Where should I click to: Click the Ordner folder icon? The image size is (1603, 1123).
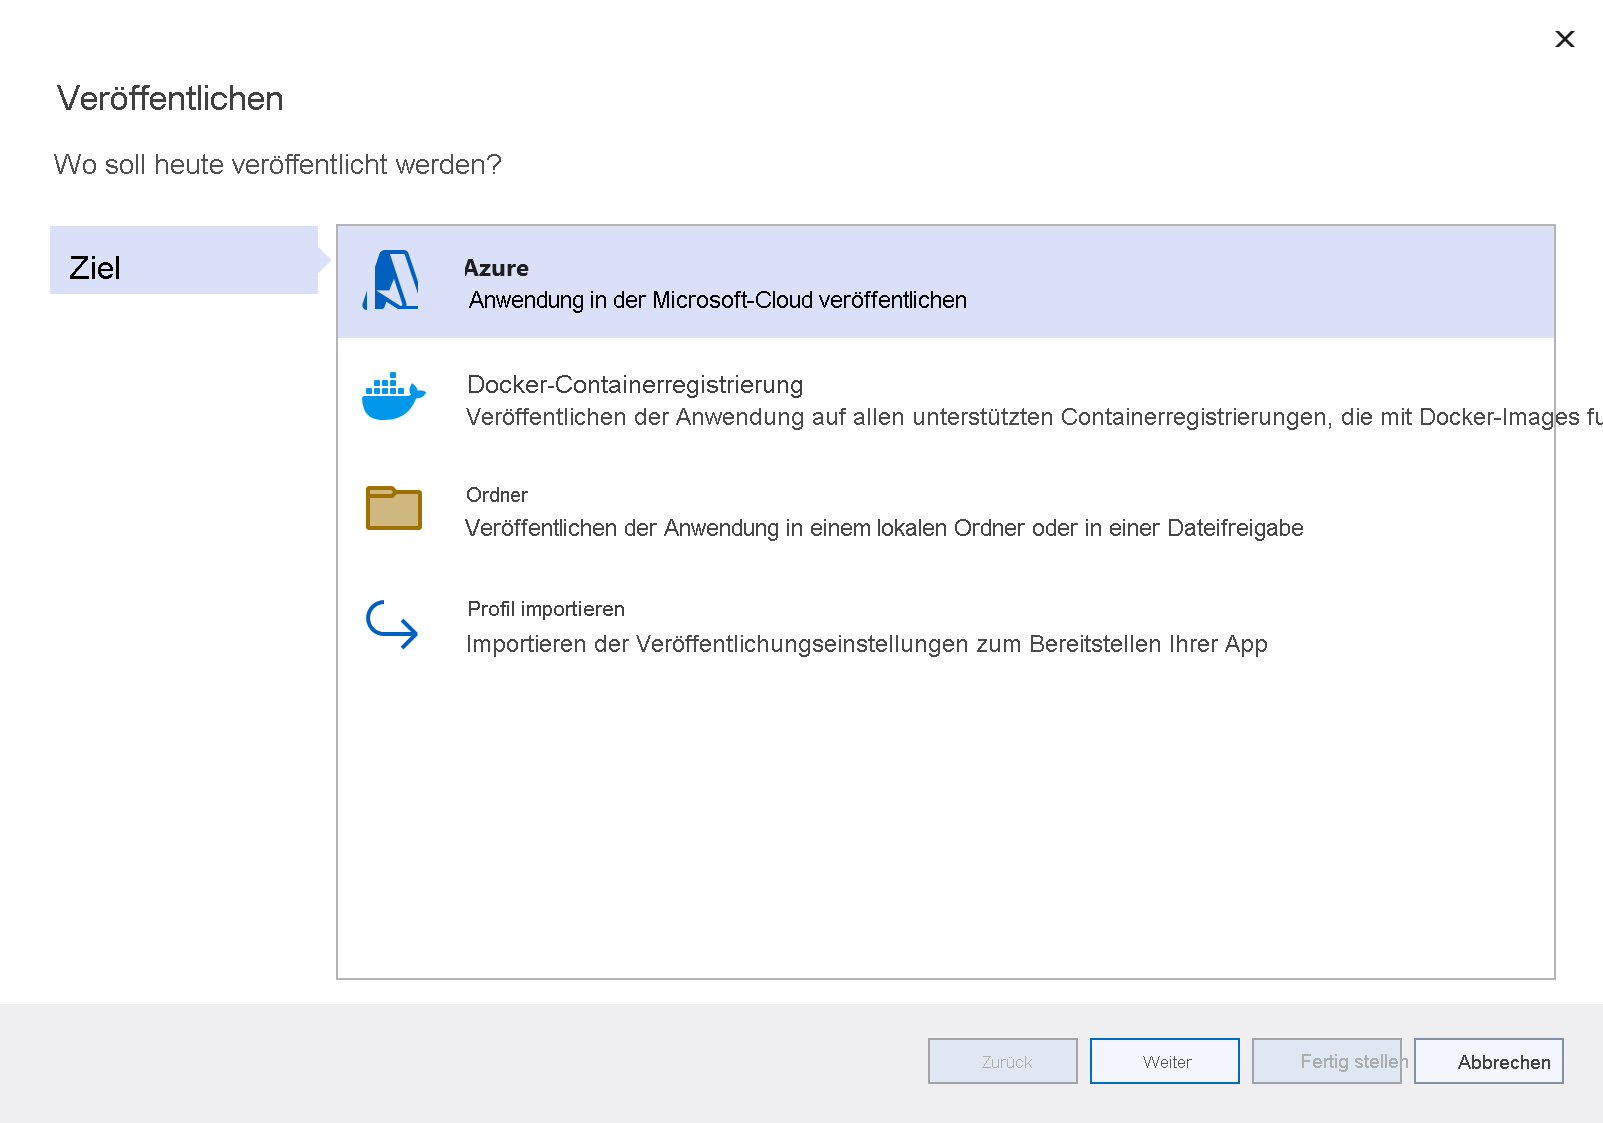pyautogui.click(x=393, y=508)
